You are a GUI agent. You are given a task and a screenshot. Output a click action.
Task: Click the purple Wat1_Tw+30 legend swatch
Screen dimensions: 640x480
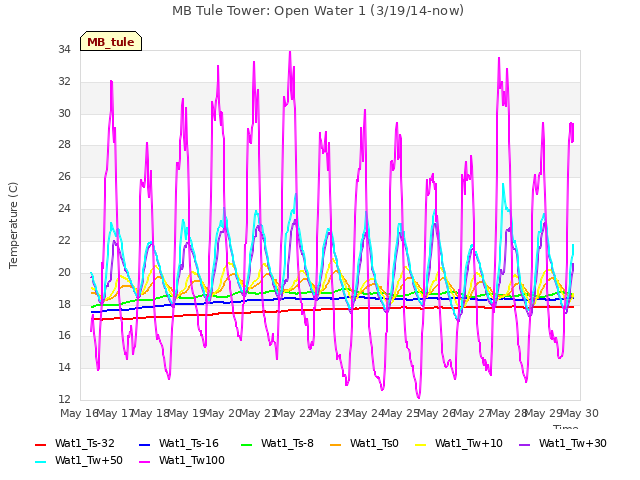(525, 444)
